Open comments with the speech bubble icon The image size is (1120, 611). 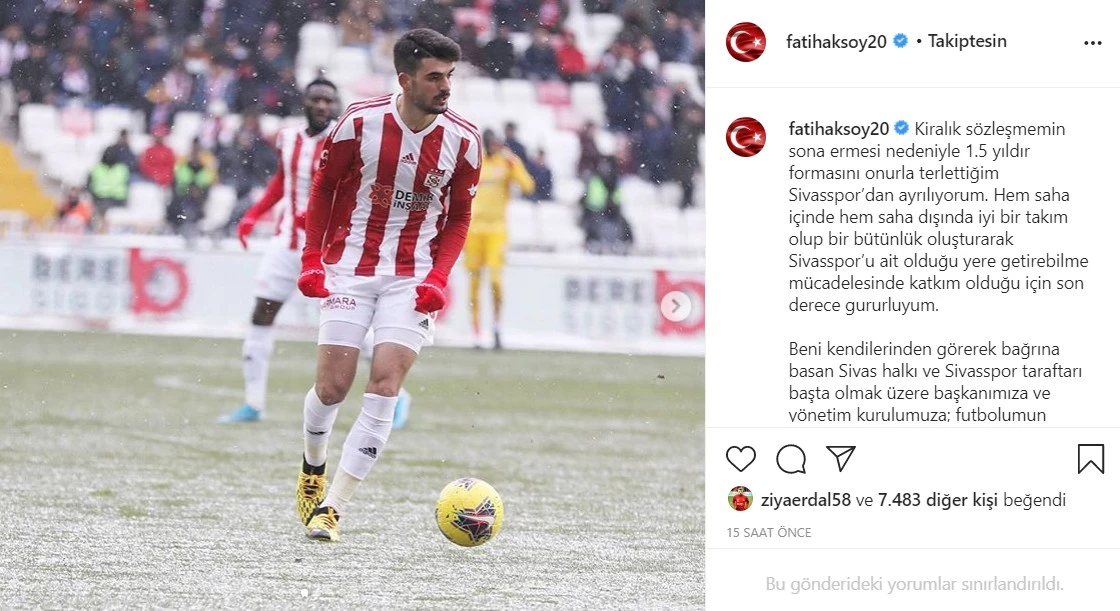791,459
